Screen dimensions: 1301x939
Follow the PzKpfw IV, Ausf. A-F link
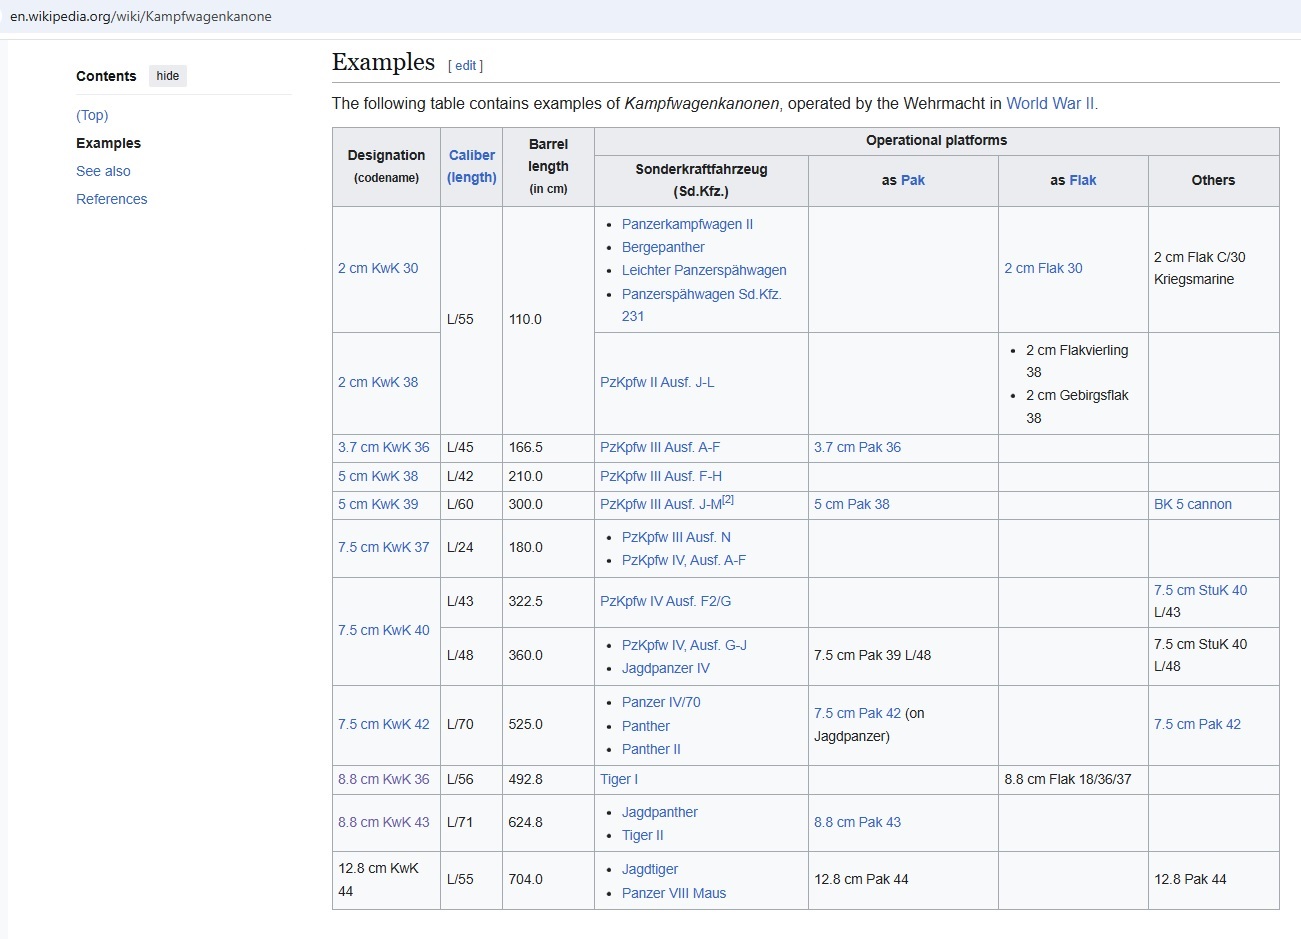tap(684, 560)
